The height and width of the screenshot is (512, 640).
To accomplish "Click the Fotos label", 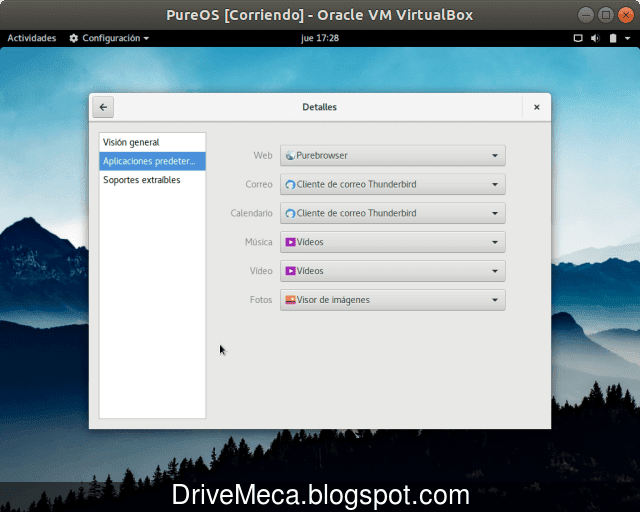I will 261,300.
